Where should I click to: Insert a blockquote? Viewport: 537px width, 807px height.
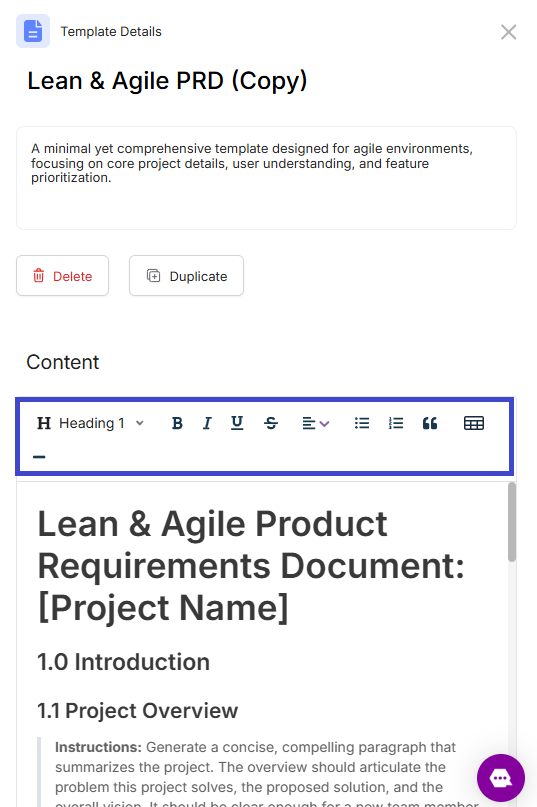[x=430, y=423]
